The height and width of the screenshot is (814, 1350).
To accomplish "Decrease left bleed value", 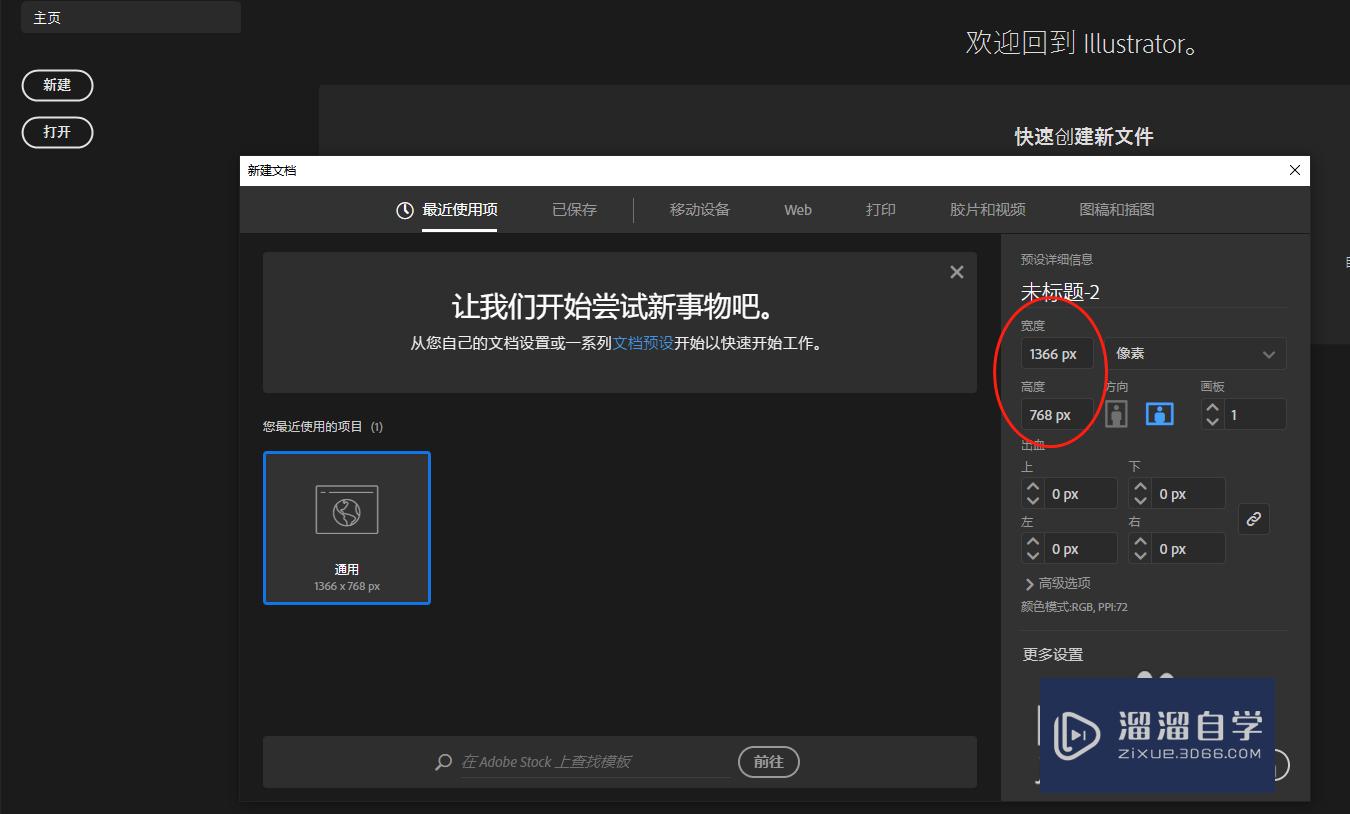I will point(1033,555).
